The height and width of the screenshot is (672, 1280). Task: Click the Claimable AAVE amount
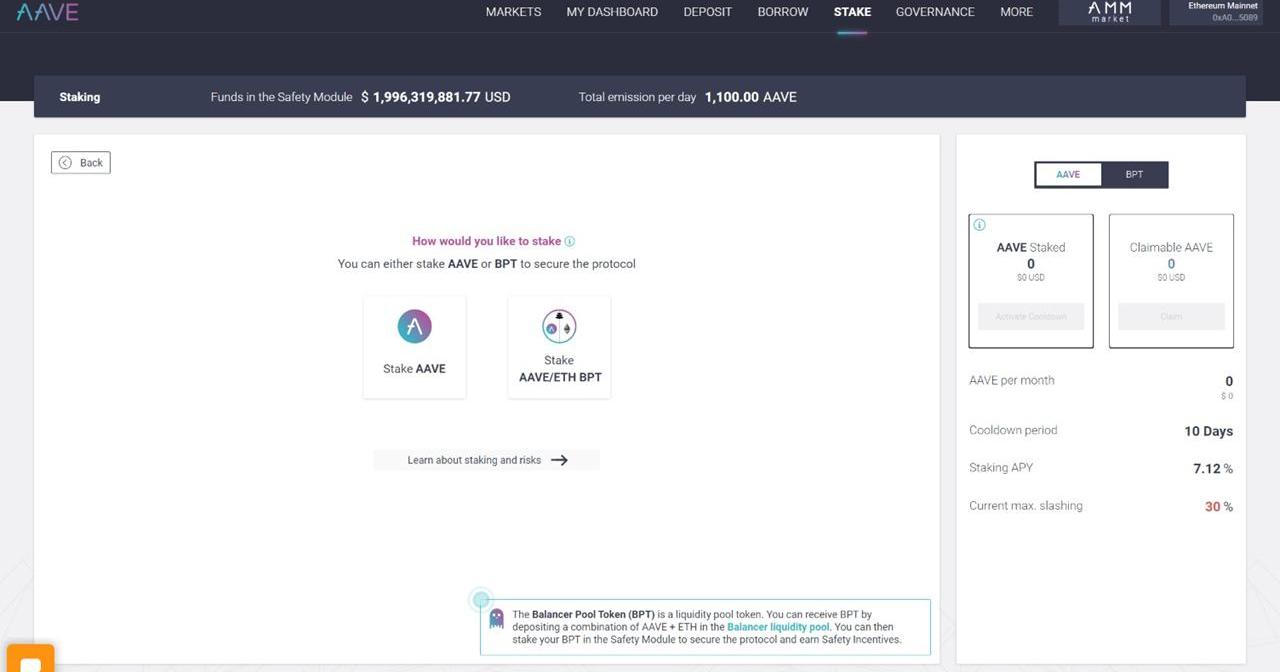1171,264
